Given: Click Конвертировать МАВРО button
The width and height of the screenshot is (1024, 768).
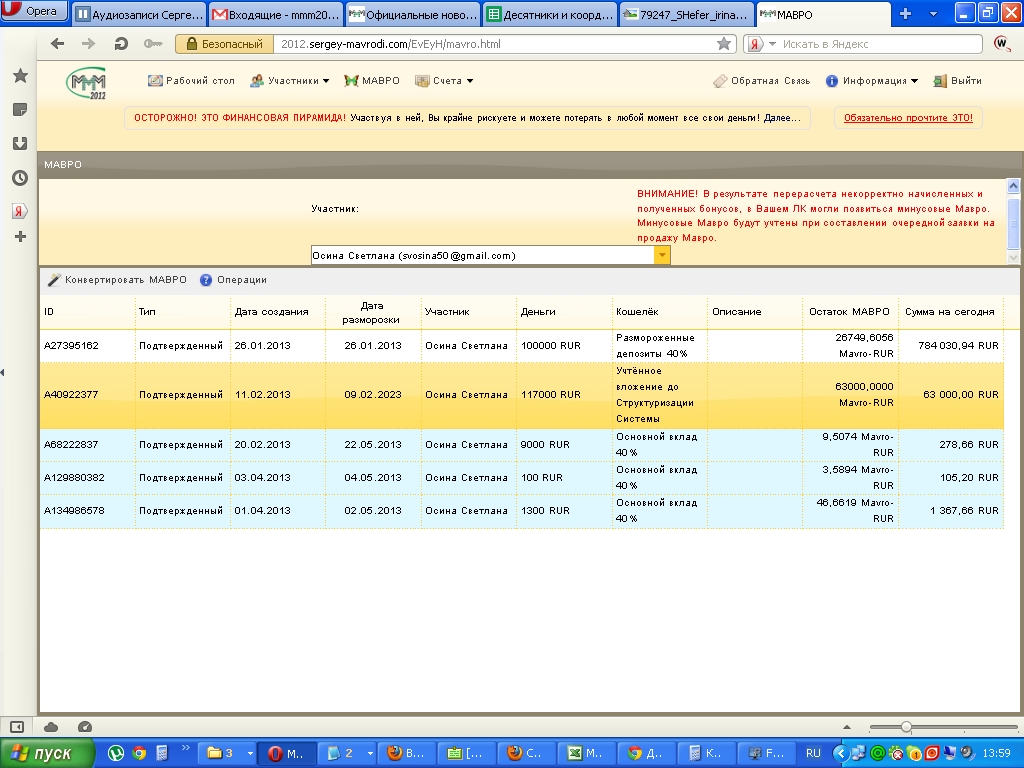Looking at the screenshot, I should point(118,280).
